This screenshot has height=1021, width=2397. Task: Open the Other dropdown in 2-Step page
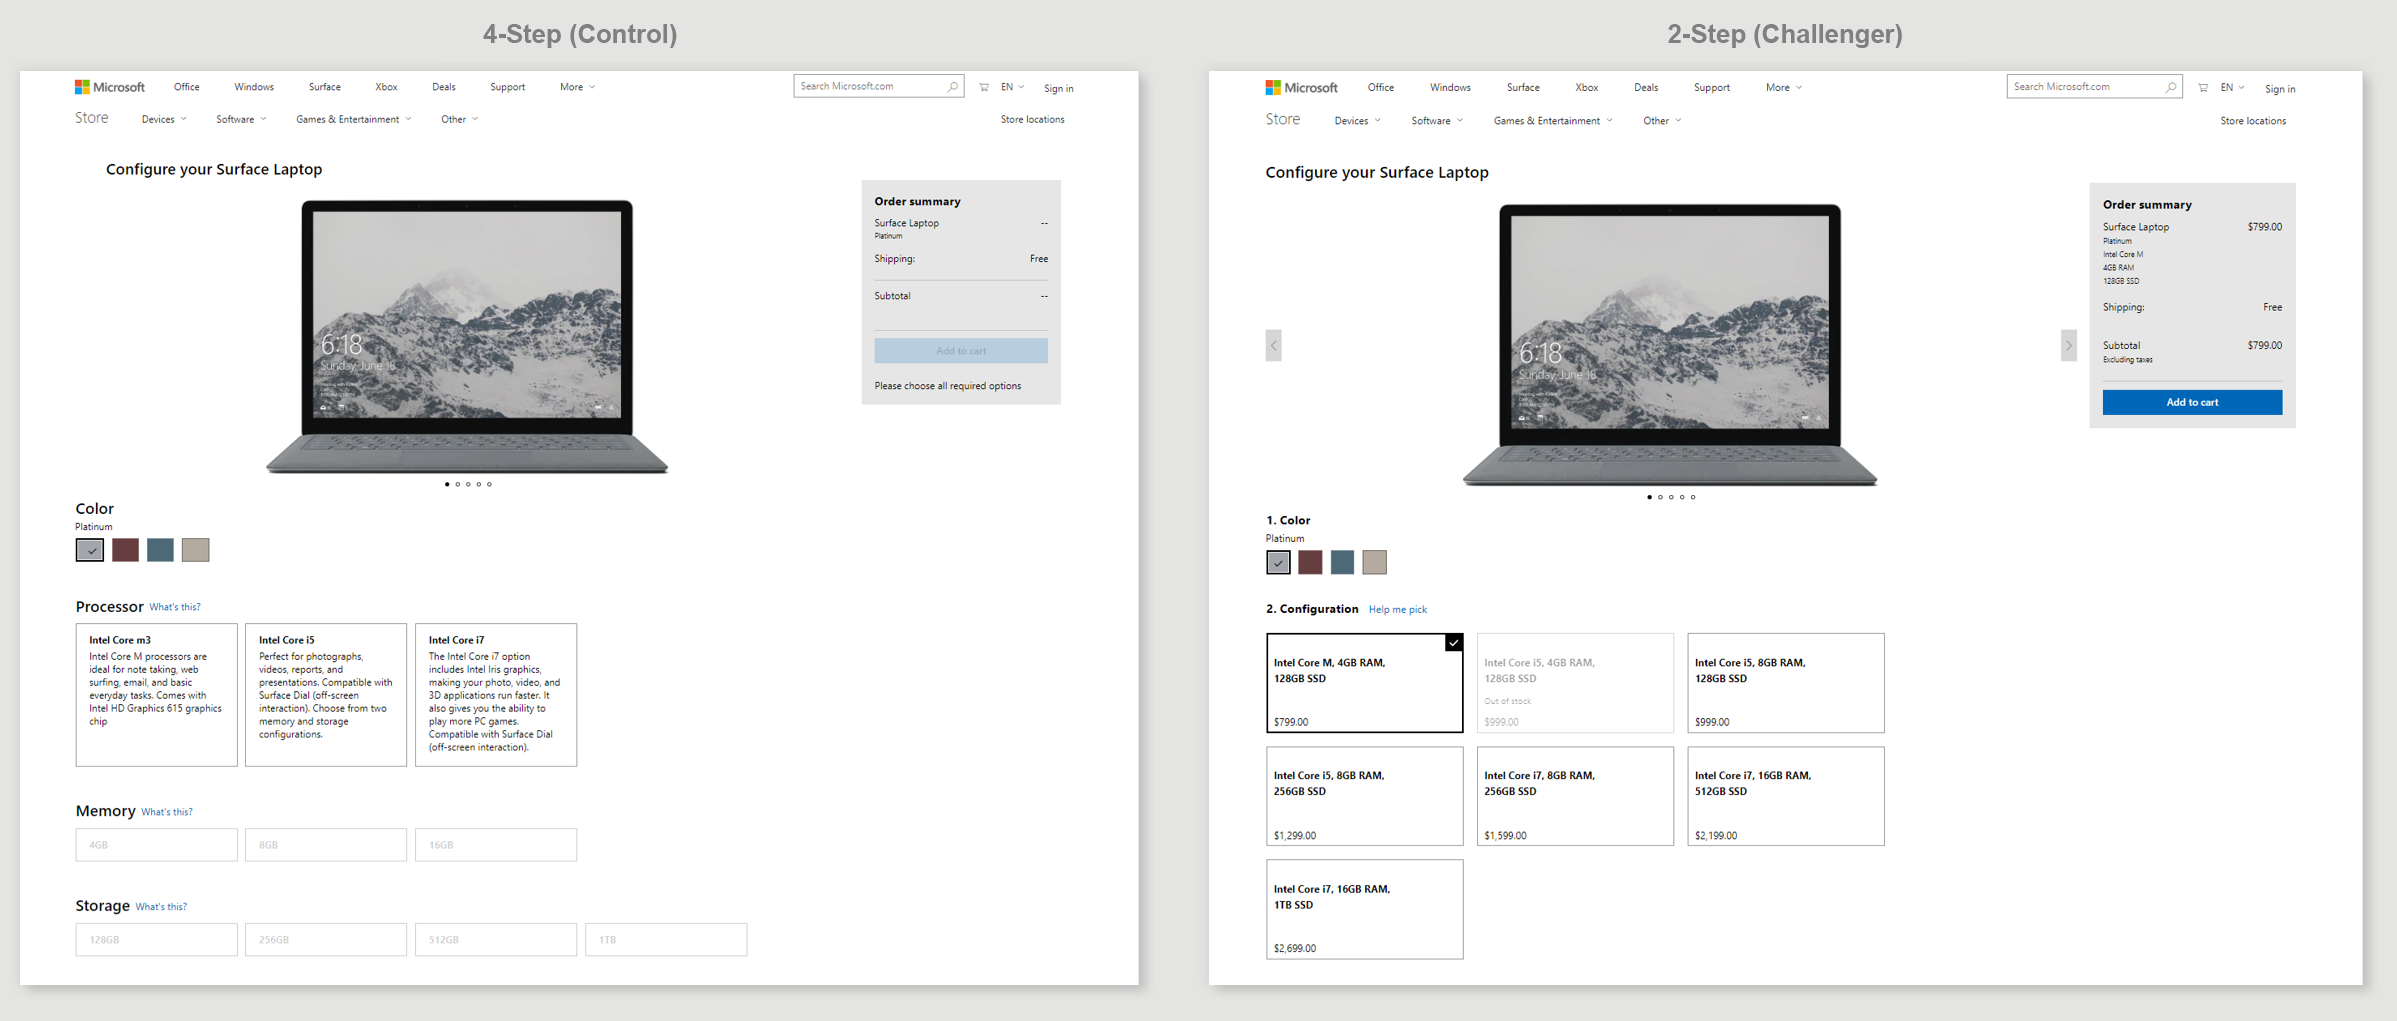click(x=1662, y=121)
